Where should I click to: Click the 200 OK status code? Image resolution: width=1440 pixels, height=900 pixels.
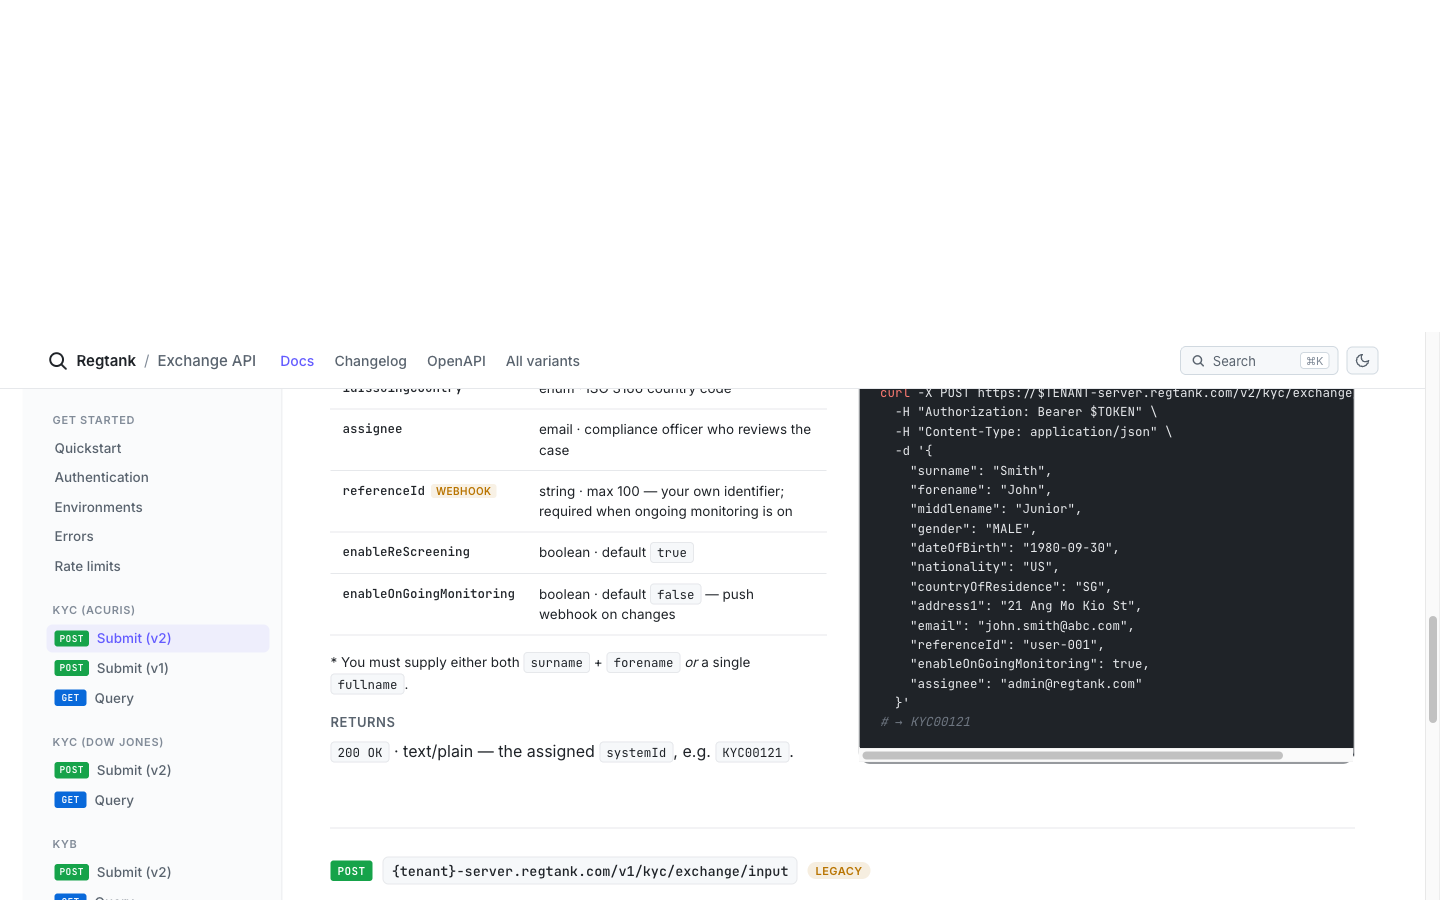[x=360, y=752]
